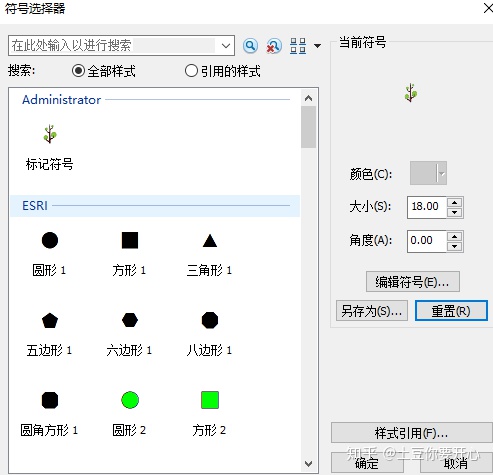493x475 pixels.
Task: Decrease 大小 size with down arrow
Action: (454, 212)
